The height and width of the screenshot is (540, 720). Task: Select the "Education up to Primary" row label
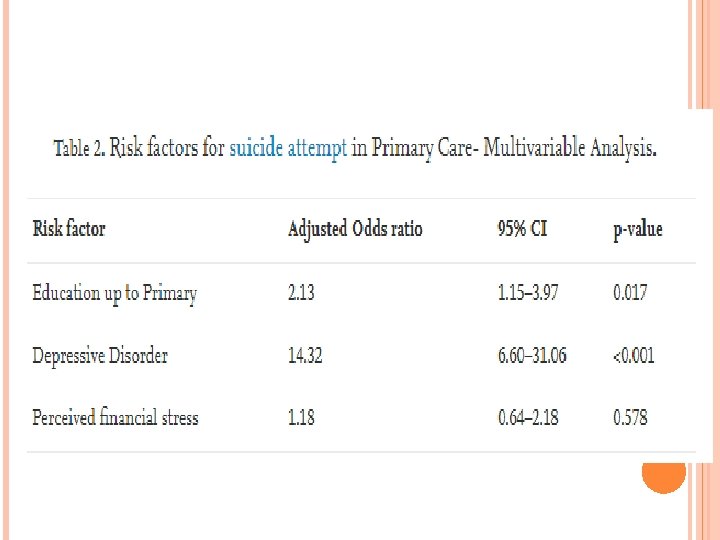(x=114, y=293)
